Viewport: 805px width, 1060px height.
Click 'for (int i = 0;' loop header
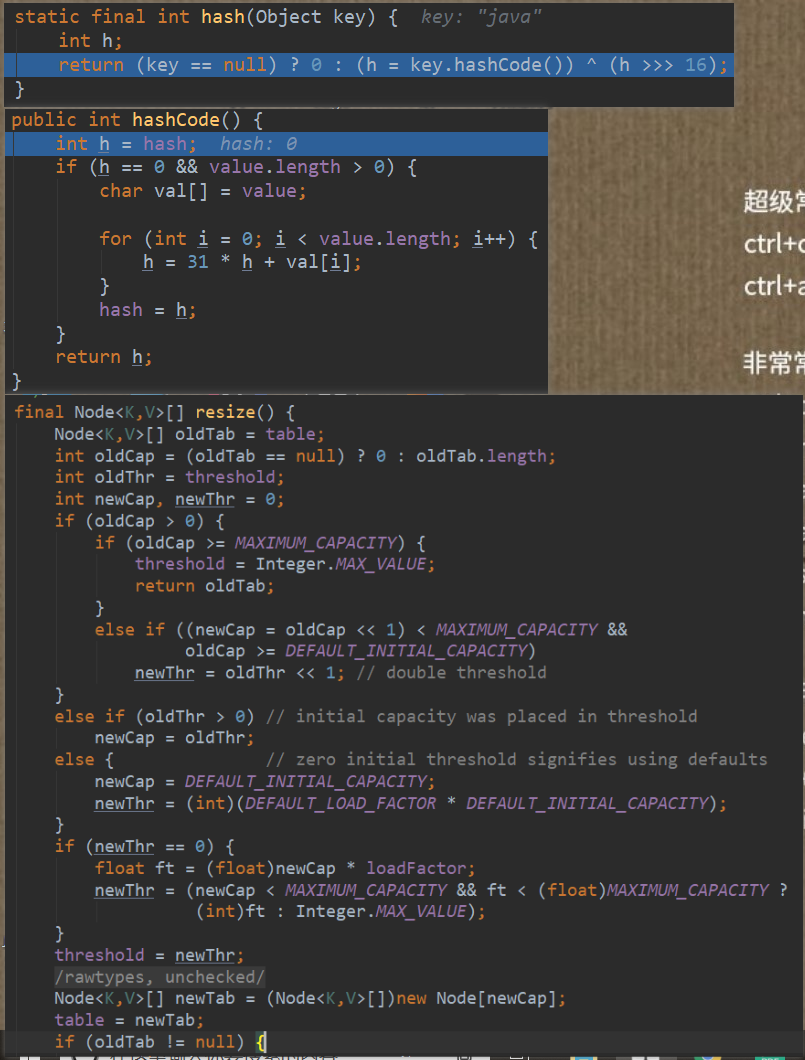pos(318,239)
